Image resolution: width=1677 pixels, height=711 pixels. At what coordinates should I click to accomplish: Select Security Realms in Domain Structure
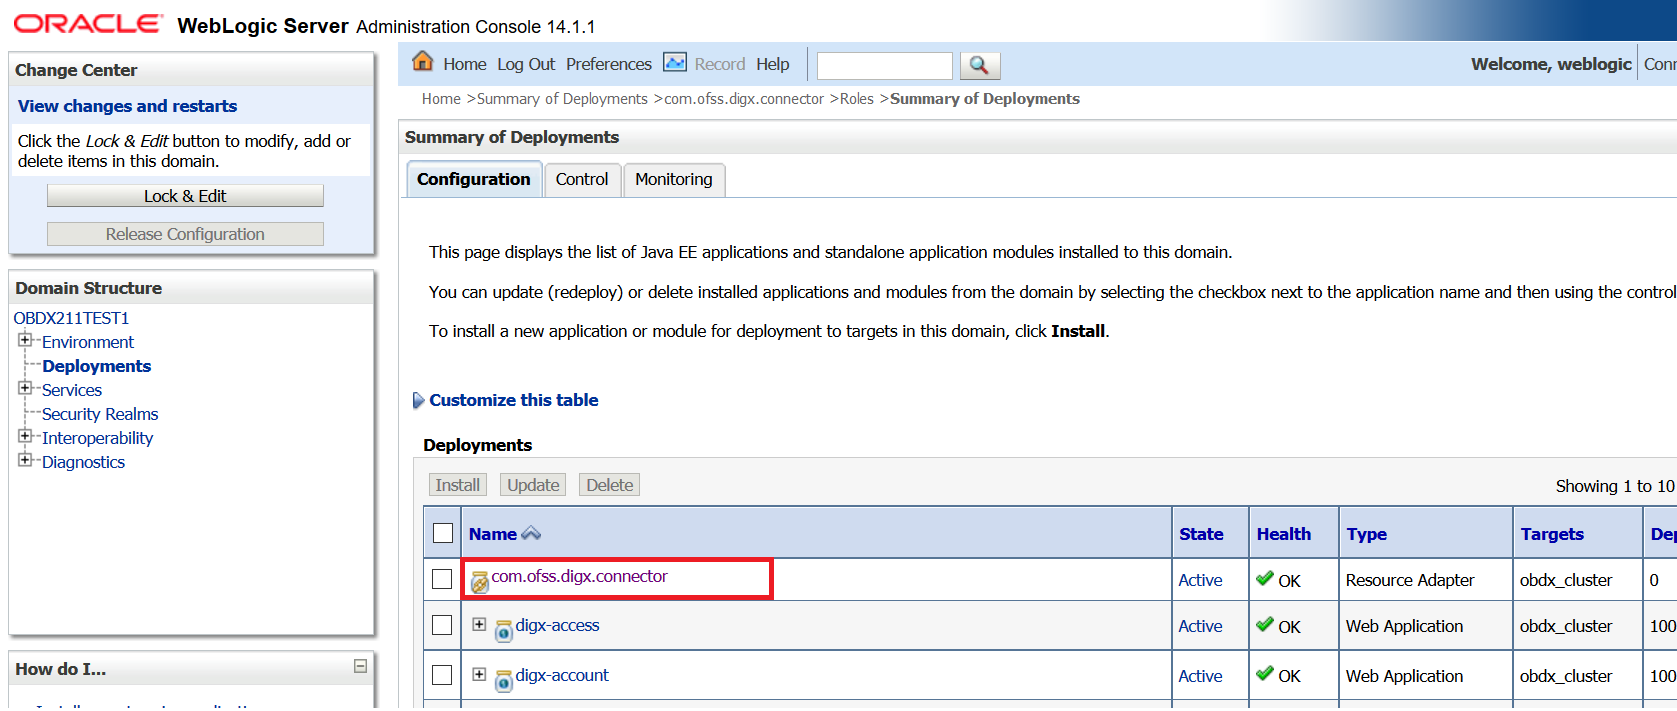pos(100,414)
